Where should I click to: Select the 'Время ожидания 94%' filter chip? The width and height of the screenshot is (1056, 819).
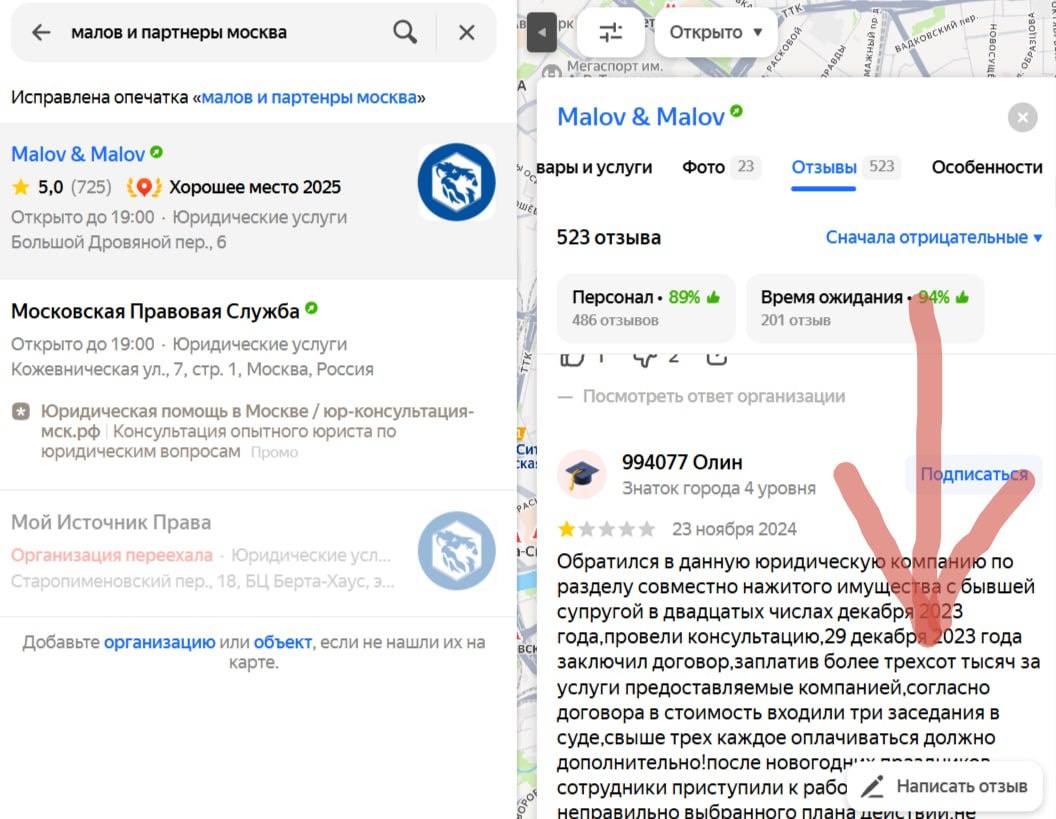click(865, 308)
